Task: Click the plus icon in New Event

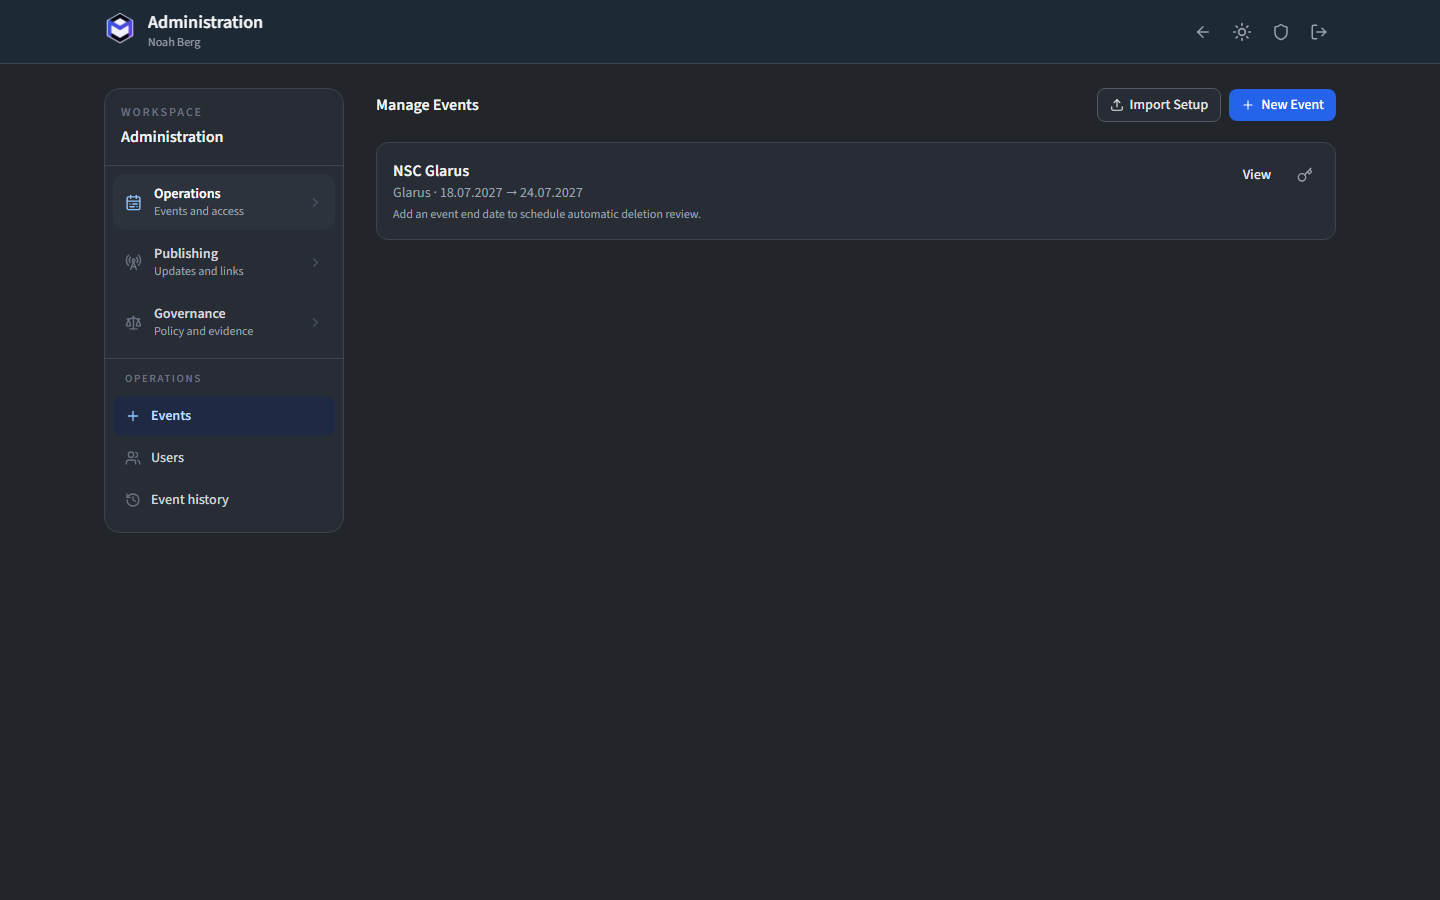Action: (x=1248, y=105)
